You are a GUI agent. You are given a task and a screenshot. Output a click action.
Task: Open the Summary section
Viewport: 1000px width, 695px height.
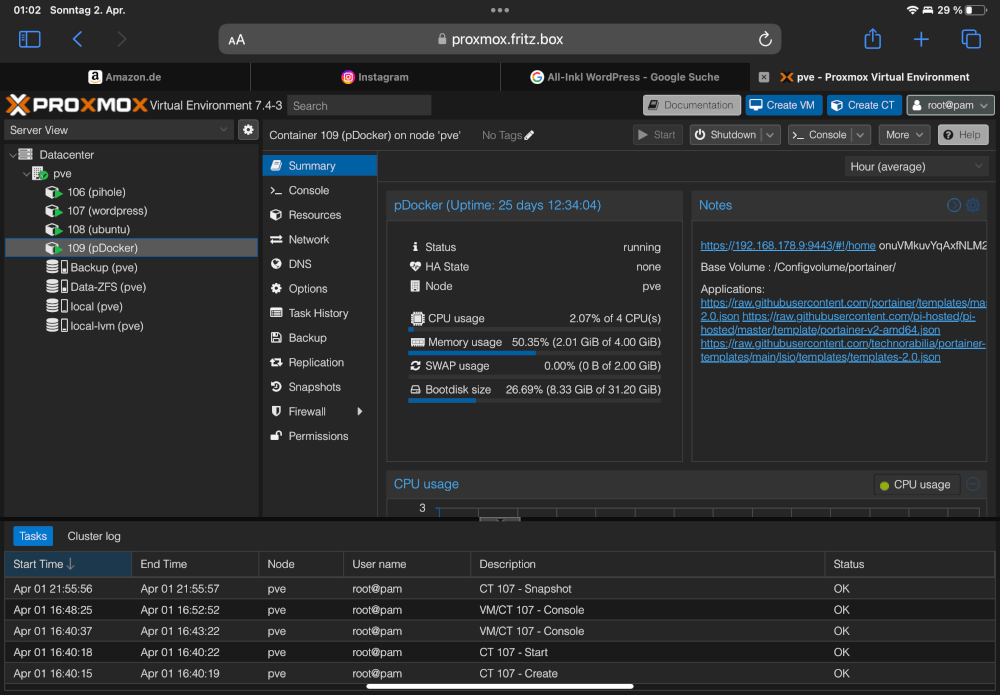click(x=320, y=166)
